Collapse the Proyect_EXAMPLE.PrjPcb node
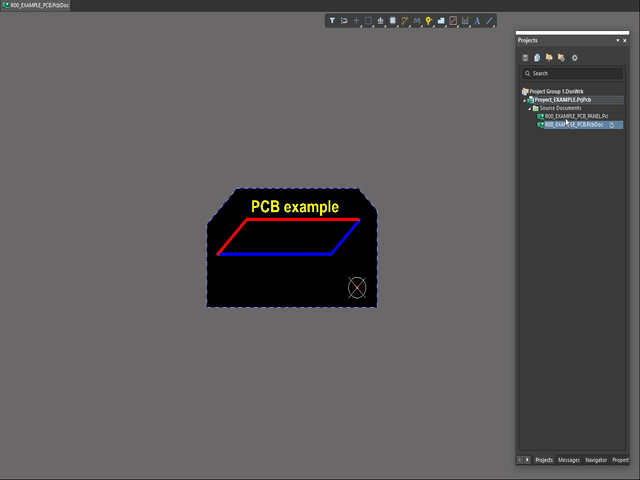640x480 pixels. (x=524, y=100)
